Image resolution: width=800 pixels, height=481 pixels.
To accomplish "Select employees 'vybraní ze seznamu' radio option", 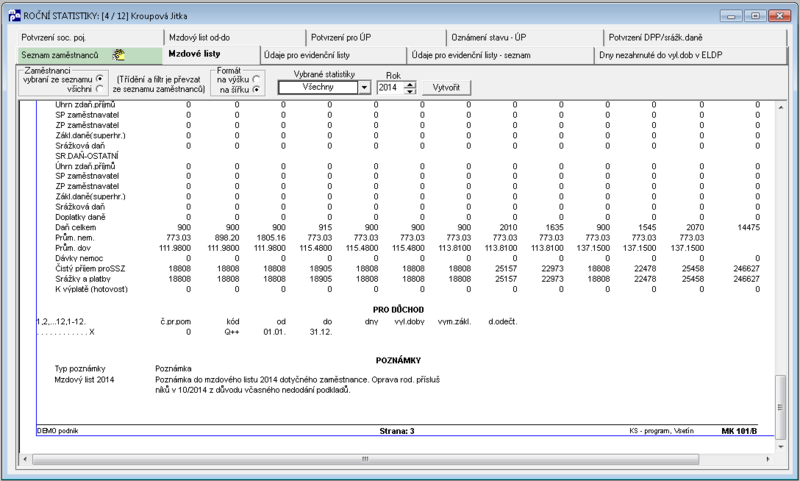I will pos(99,79).
